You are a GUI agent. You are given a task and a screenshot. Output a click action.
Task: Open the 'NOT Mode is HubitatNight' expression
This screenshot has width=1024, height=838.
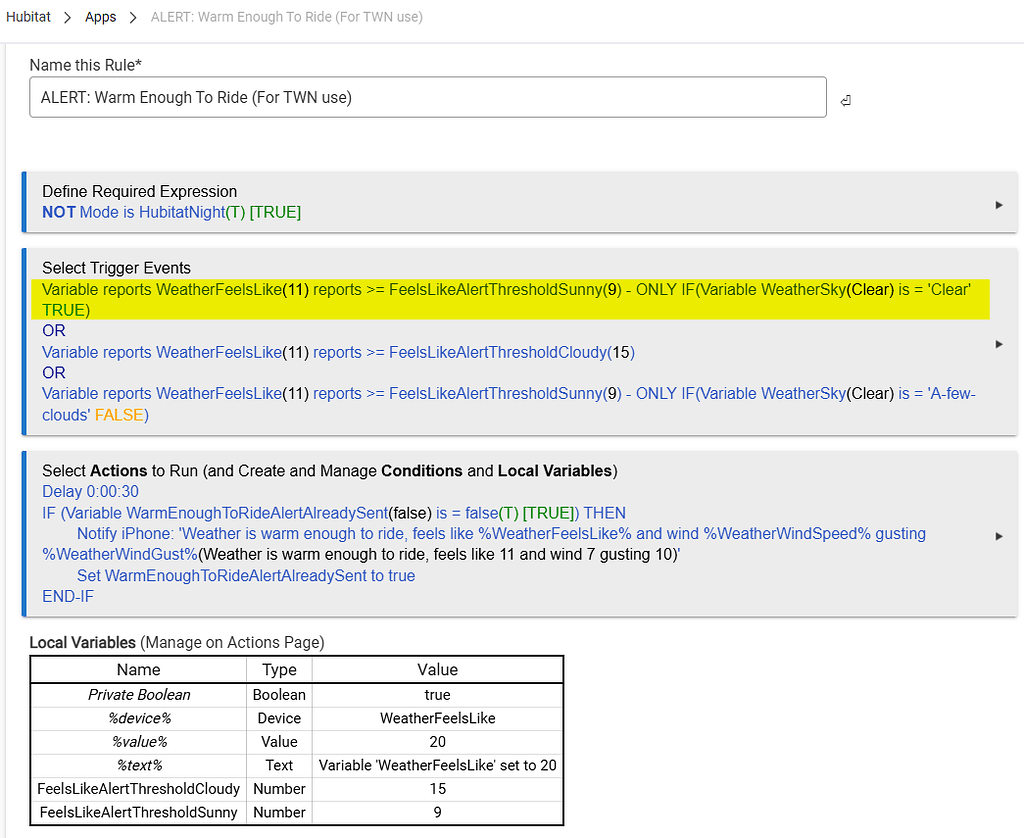click(x=170, y=212)
